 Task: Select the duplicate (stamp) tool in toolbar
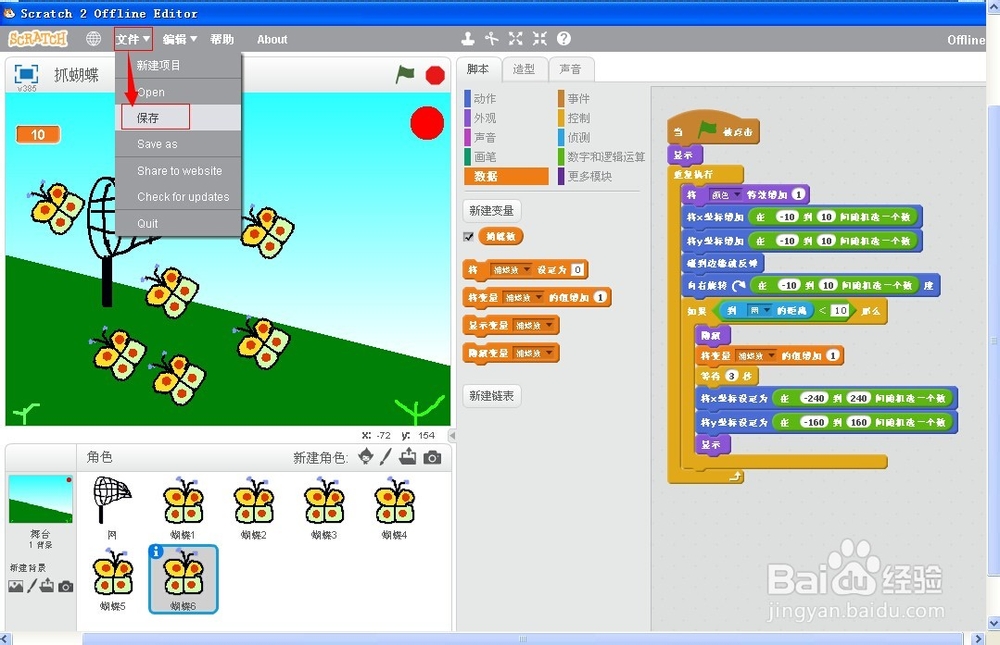(x=467, y=38)
